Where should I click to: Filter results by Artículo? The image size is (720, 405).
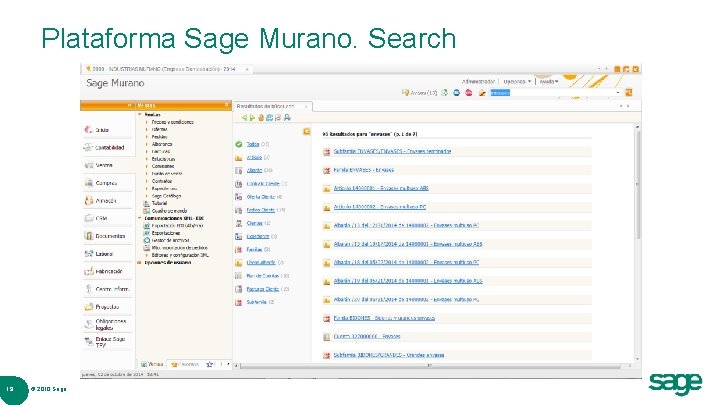(254, 158)
